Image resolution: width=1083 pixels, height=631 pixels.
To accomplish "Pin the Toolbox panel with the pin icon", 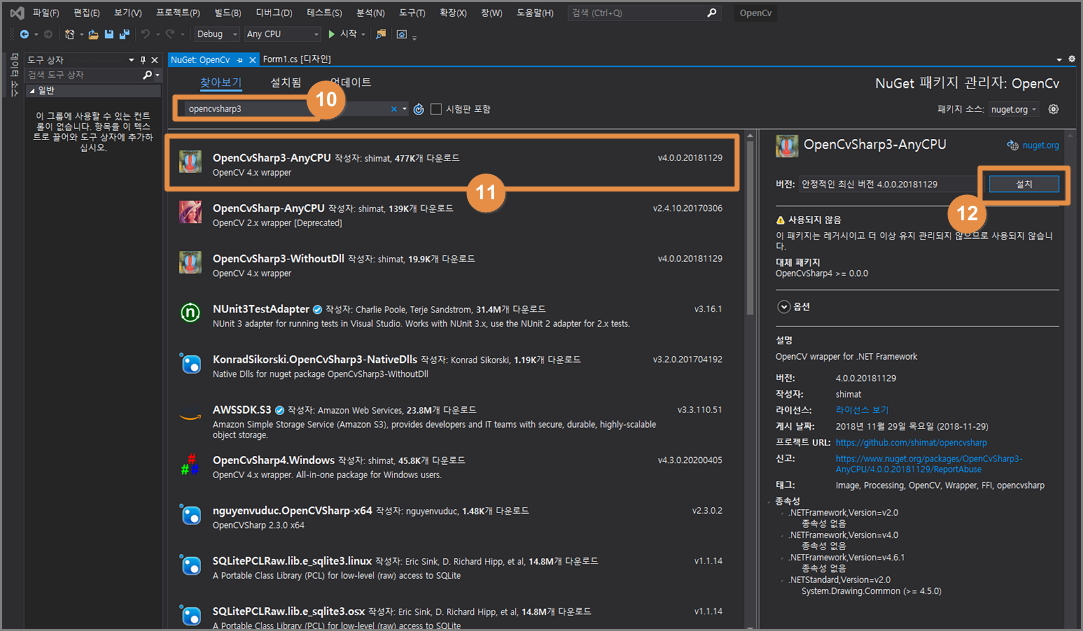I will [143, 60].
